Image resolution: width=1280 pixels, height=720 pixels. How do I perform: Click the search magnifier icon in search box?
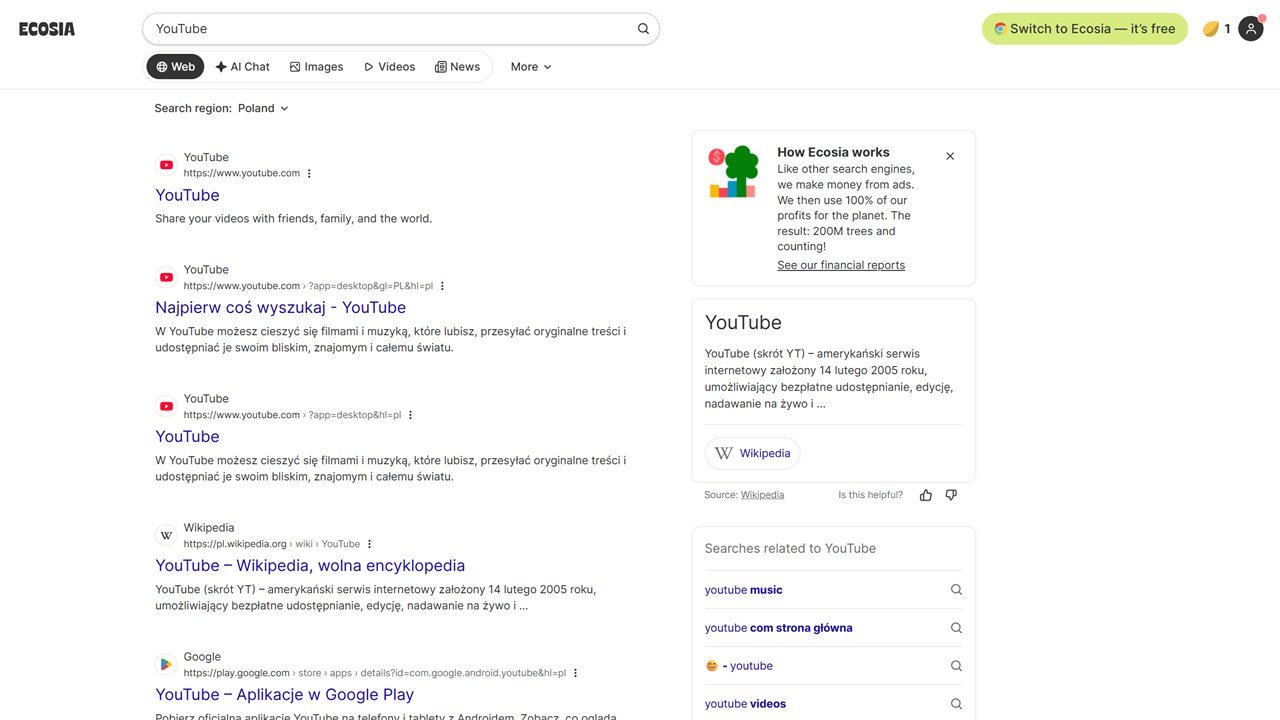click(643, 29)
